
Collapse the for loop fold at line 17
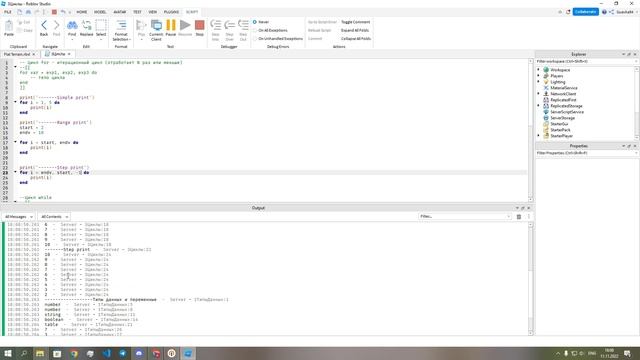(16, 142)
